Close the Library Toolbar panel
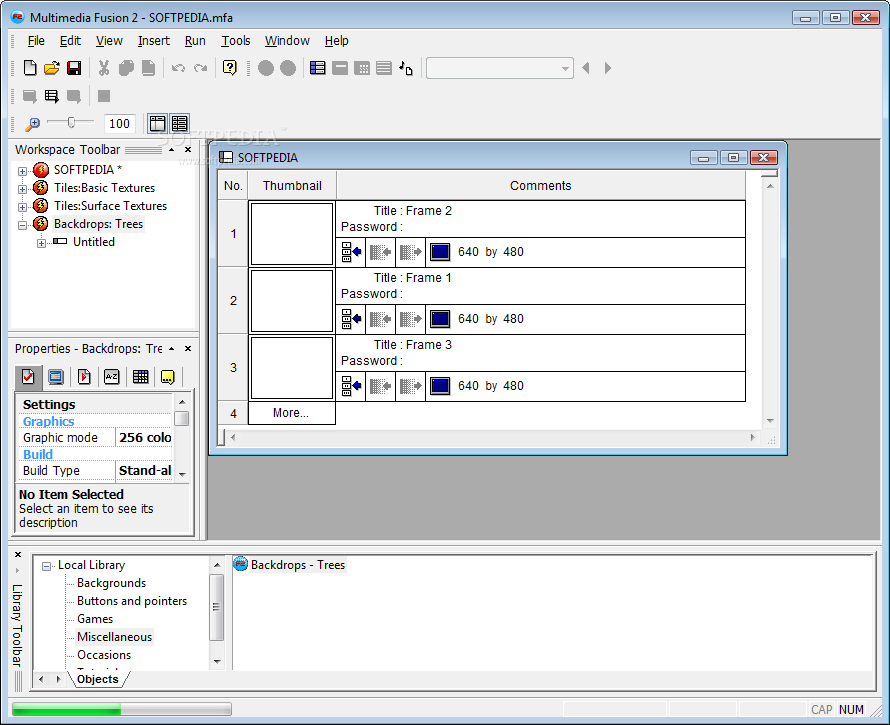 click(18, 555)
